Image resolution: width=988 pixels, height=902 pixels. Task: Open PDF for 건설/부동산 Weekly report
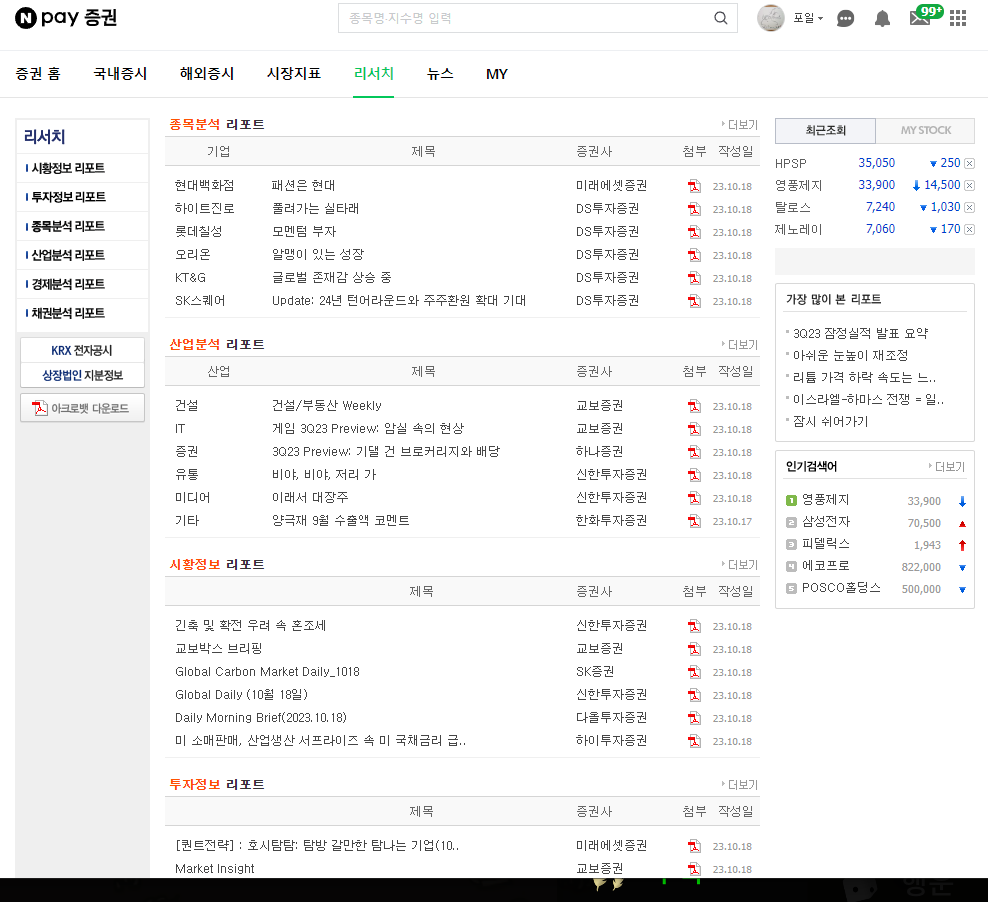694,406
